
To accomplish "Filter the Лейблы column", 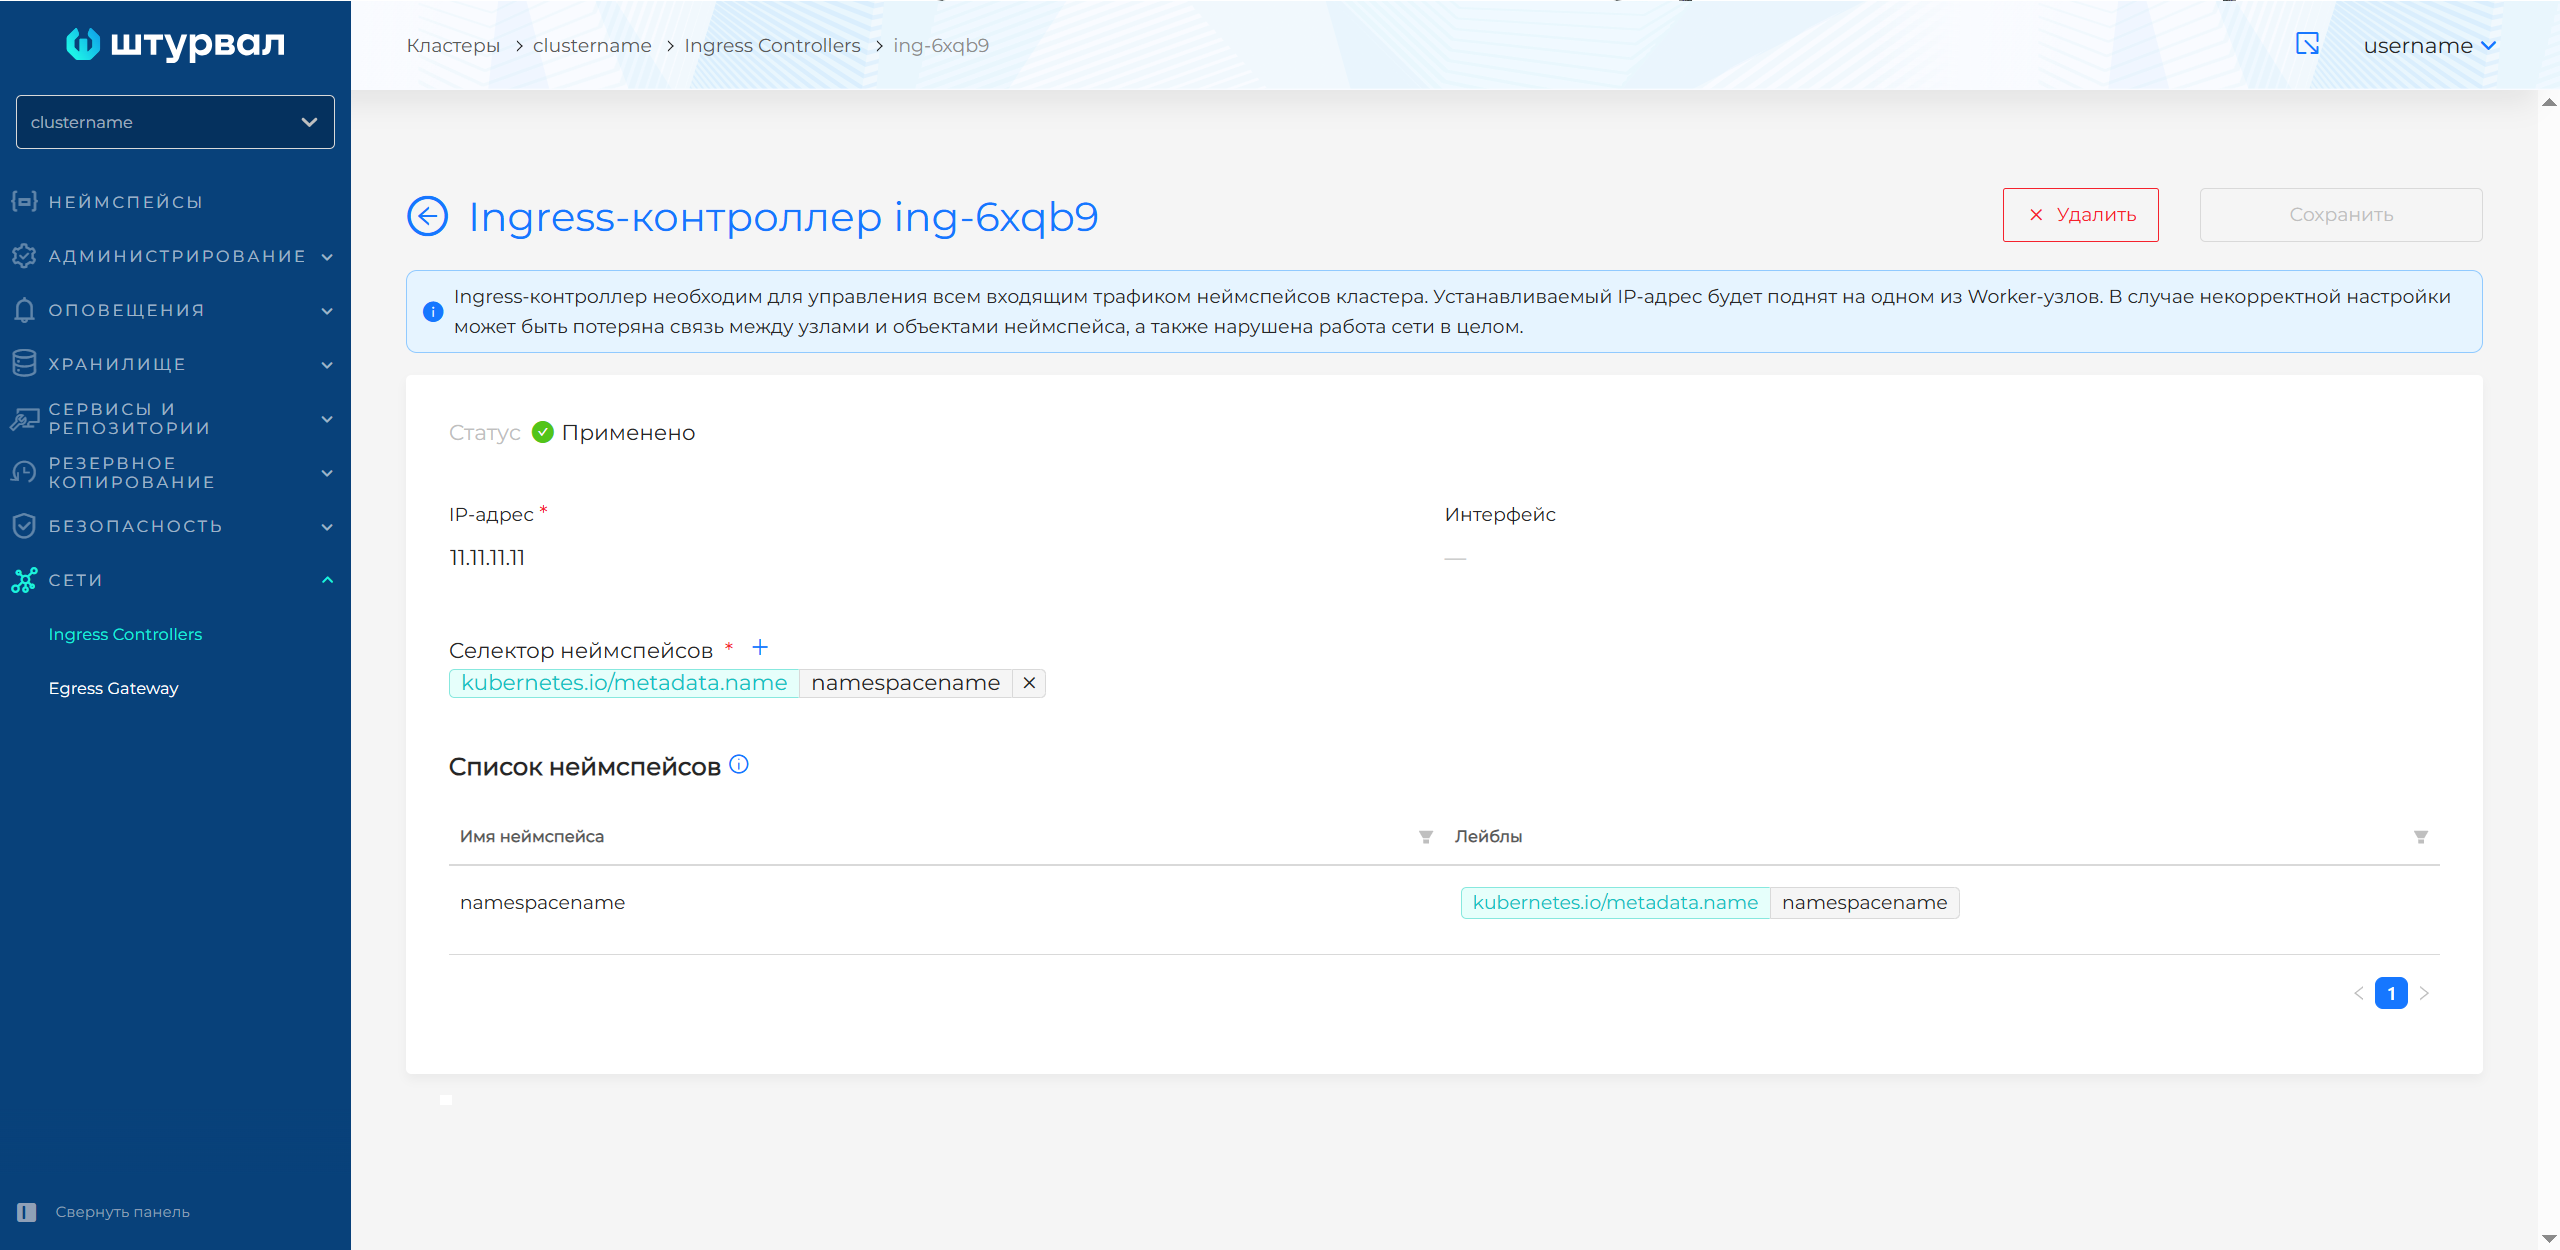I will point(2421,837).
